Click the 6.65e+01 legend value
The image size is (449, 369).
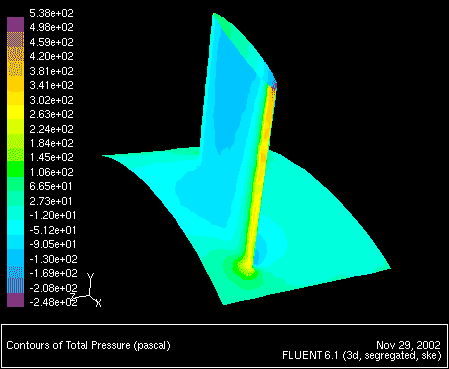click(51, 186)
